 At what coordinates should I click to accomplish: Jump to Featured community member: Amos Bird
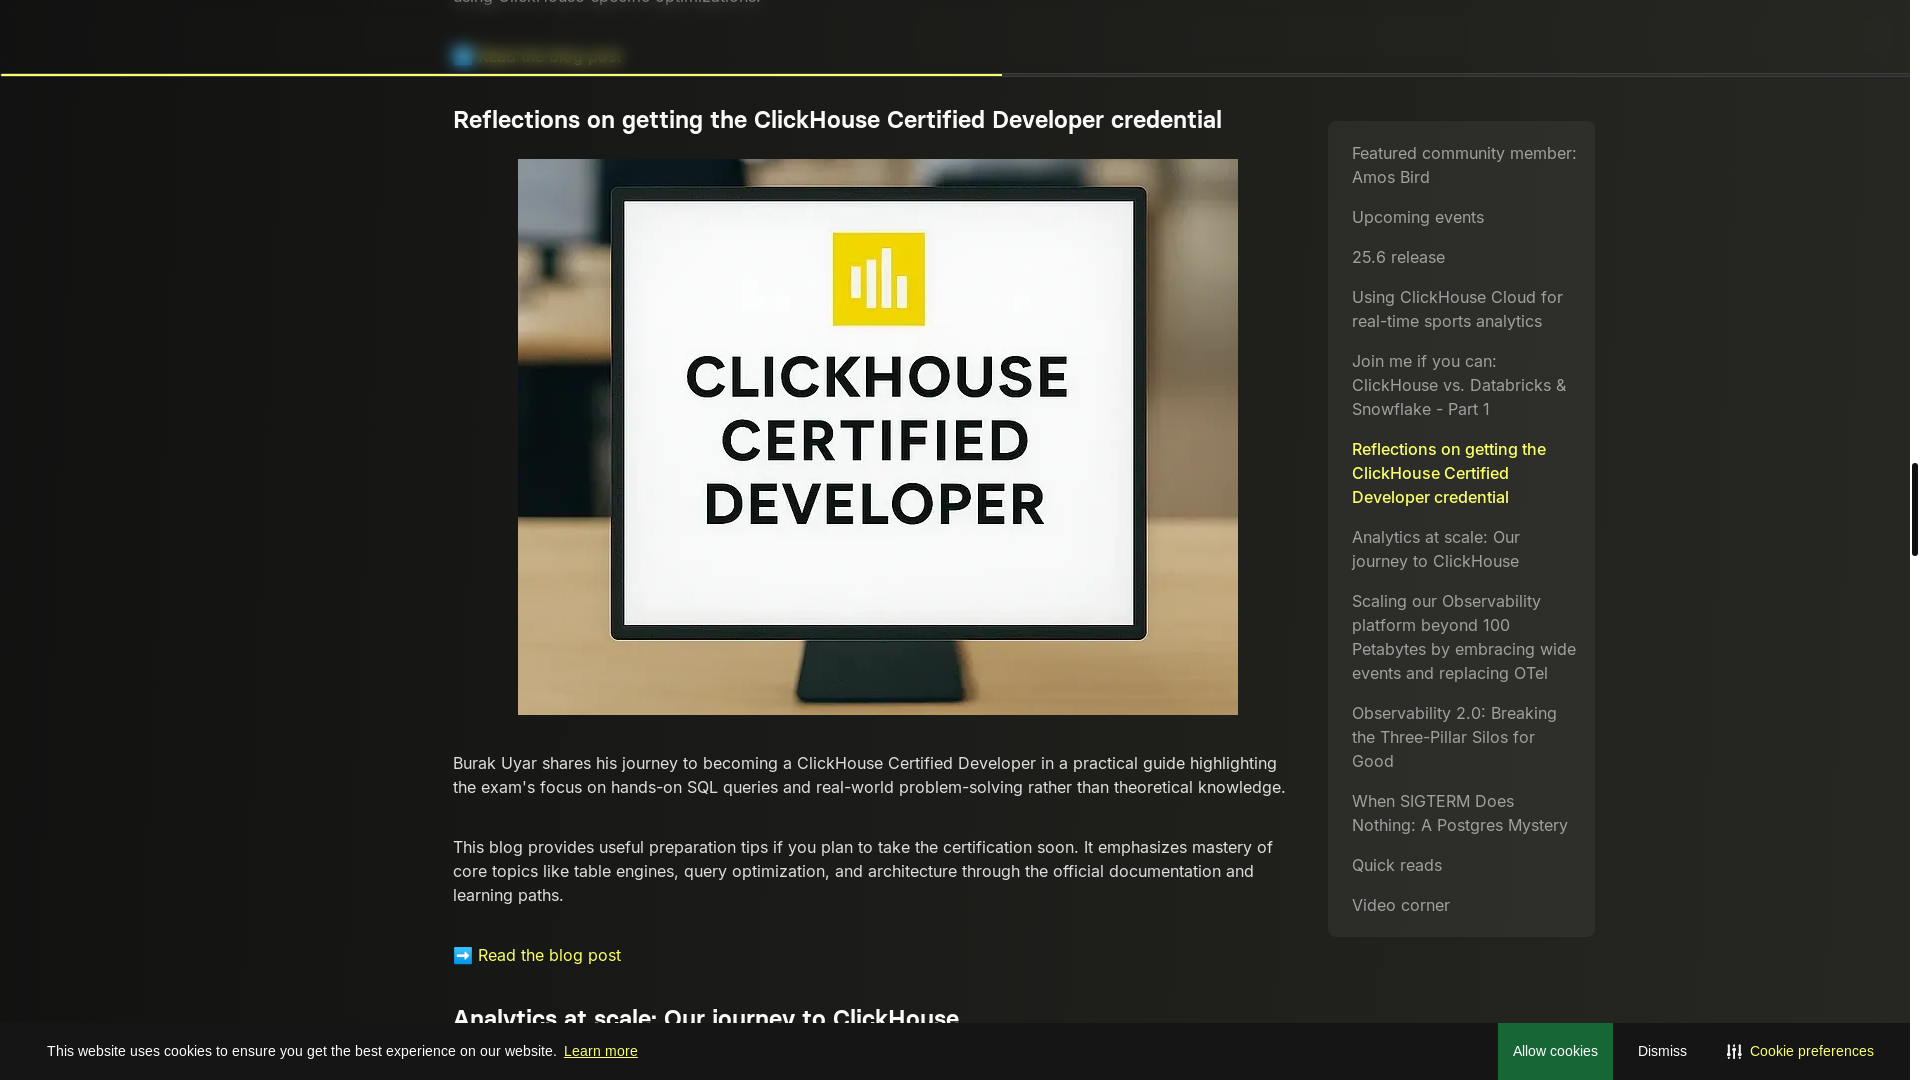point(1463,165)
